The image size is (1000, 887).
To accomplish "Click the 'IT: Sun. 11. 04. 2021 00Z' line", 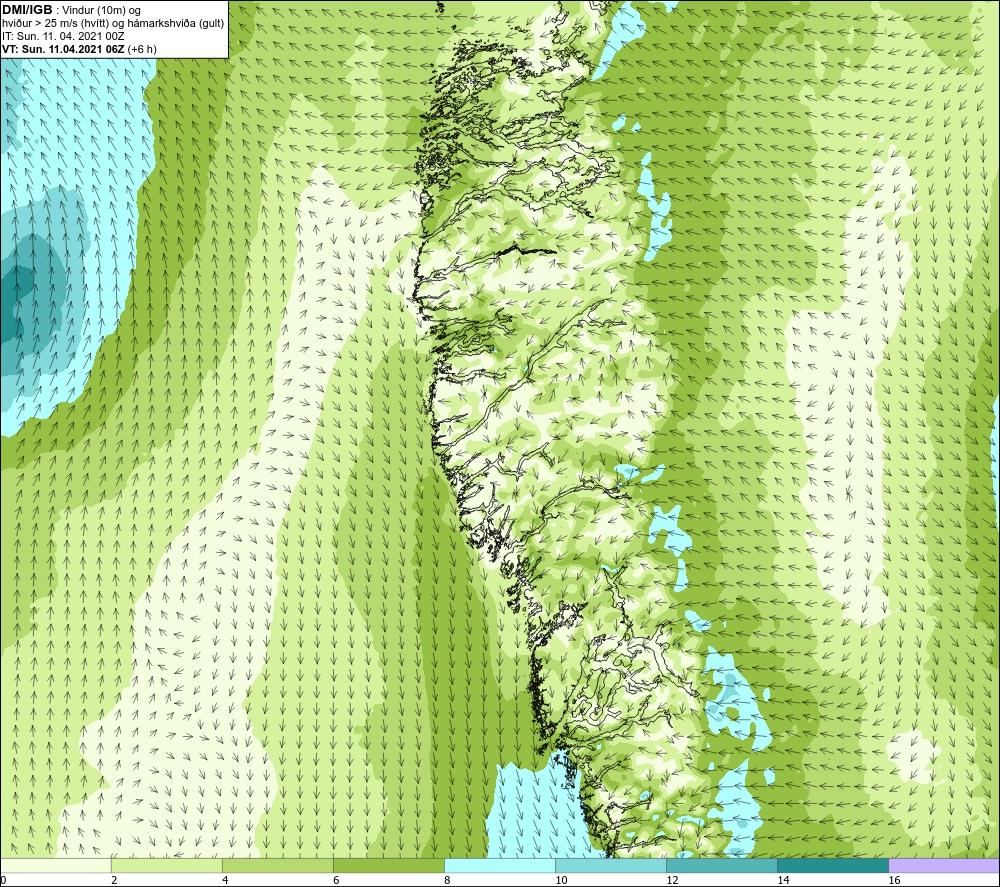I will coord(63,36).
